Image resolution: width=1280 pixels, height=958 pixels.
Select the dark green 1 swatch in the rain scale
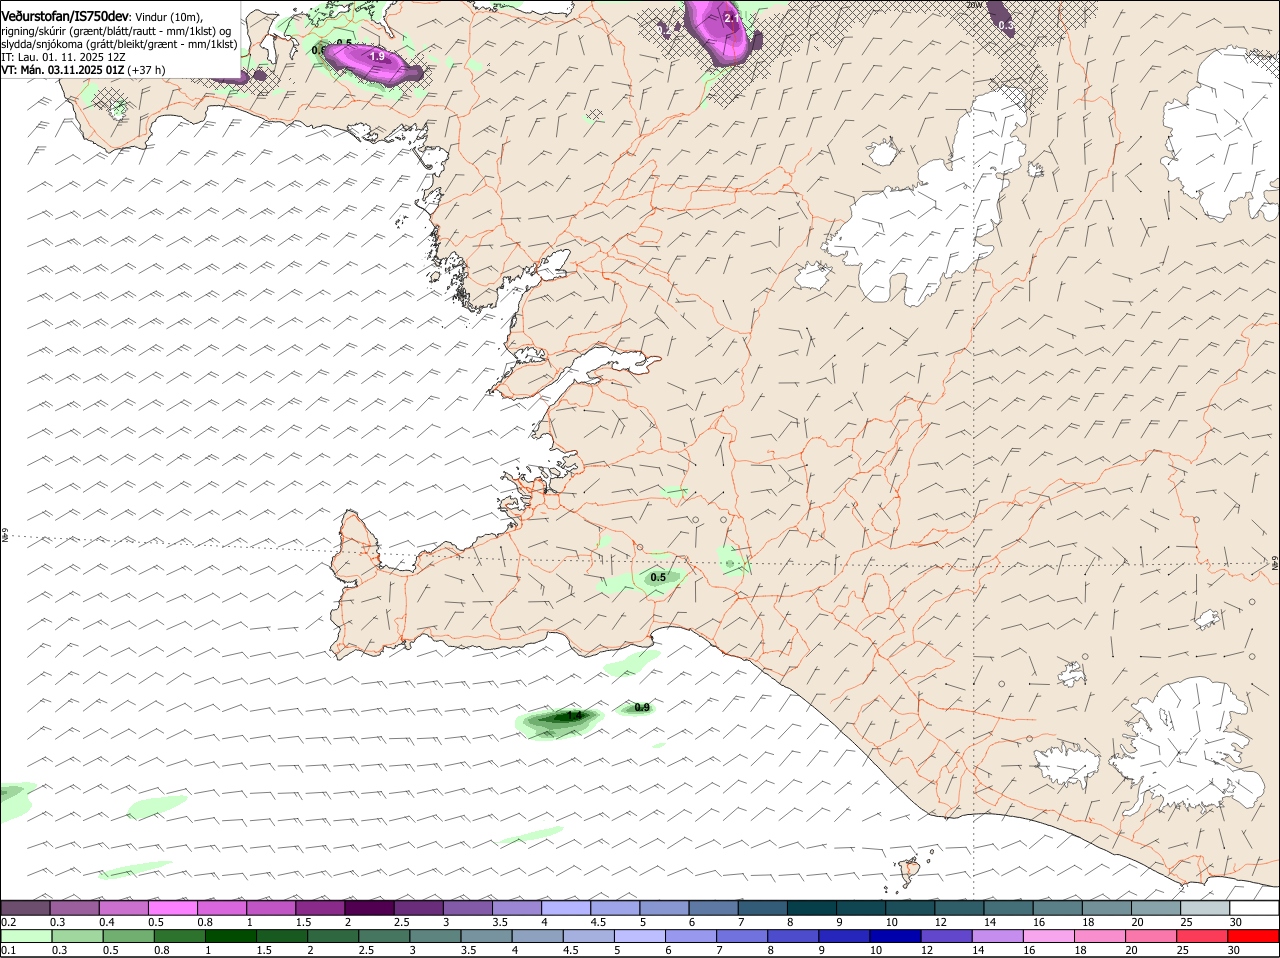coord(231,936)
